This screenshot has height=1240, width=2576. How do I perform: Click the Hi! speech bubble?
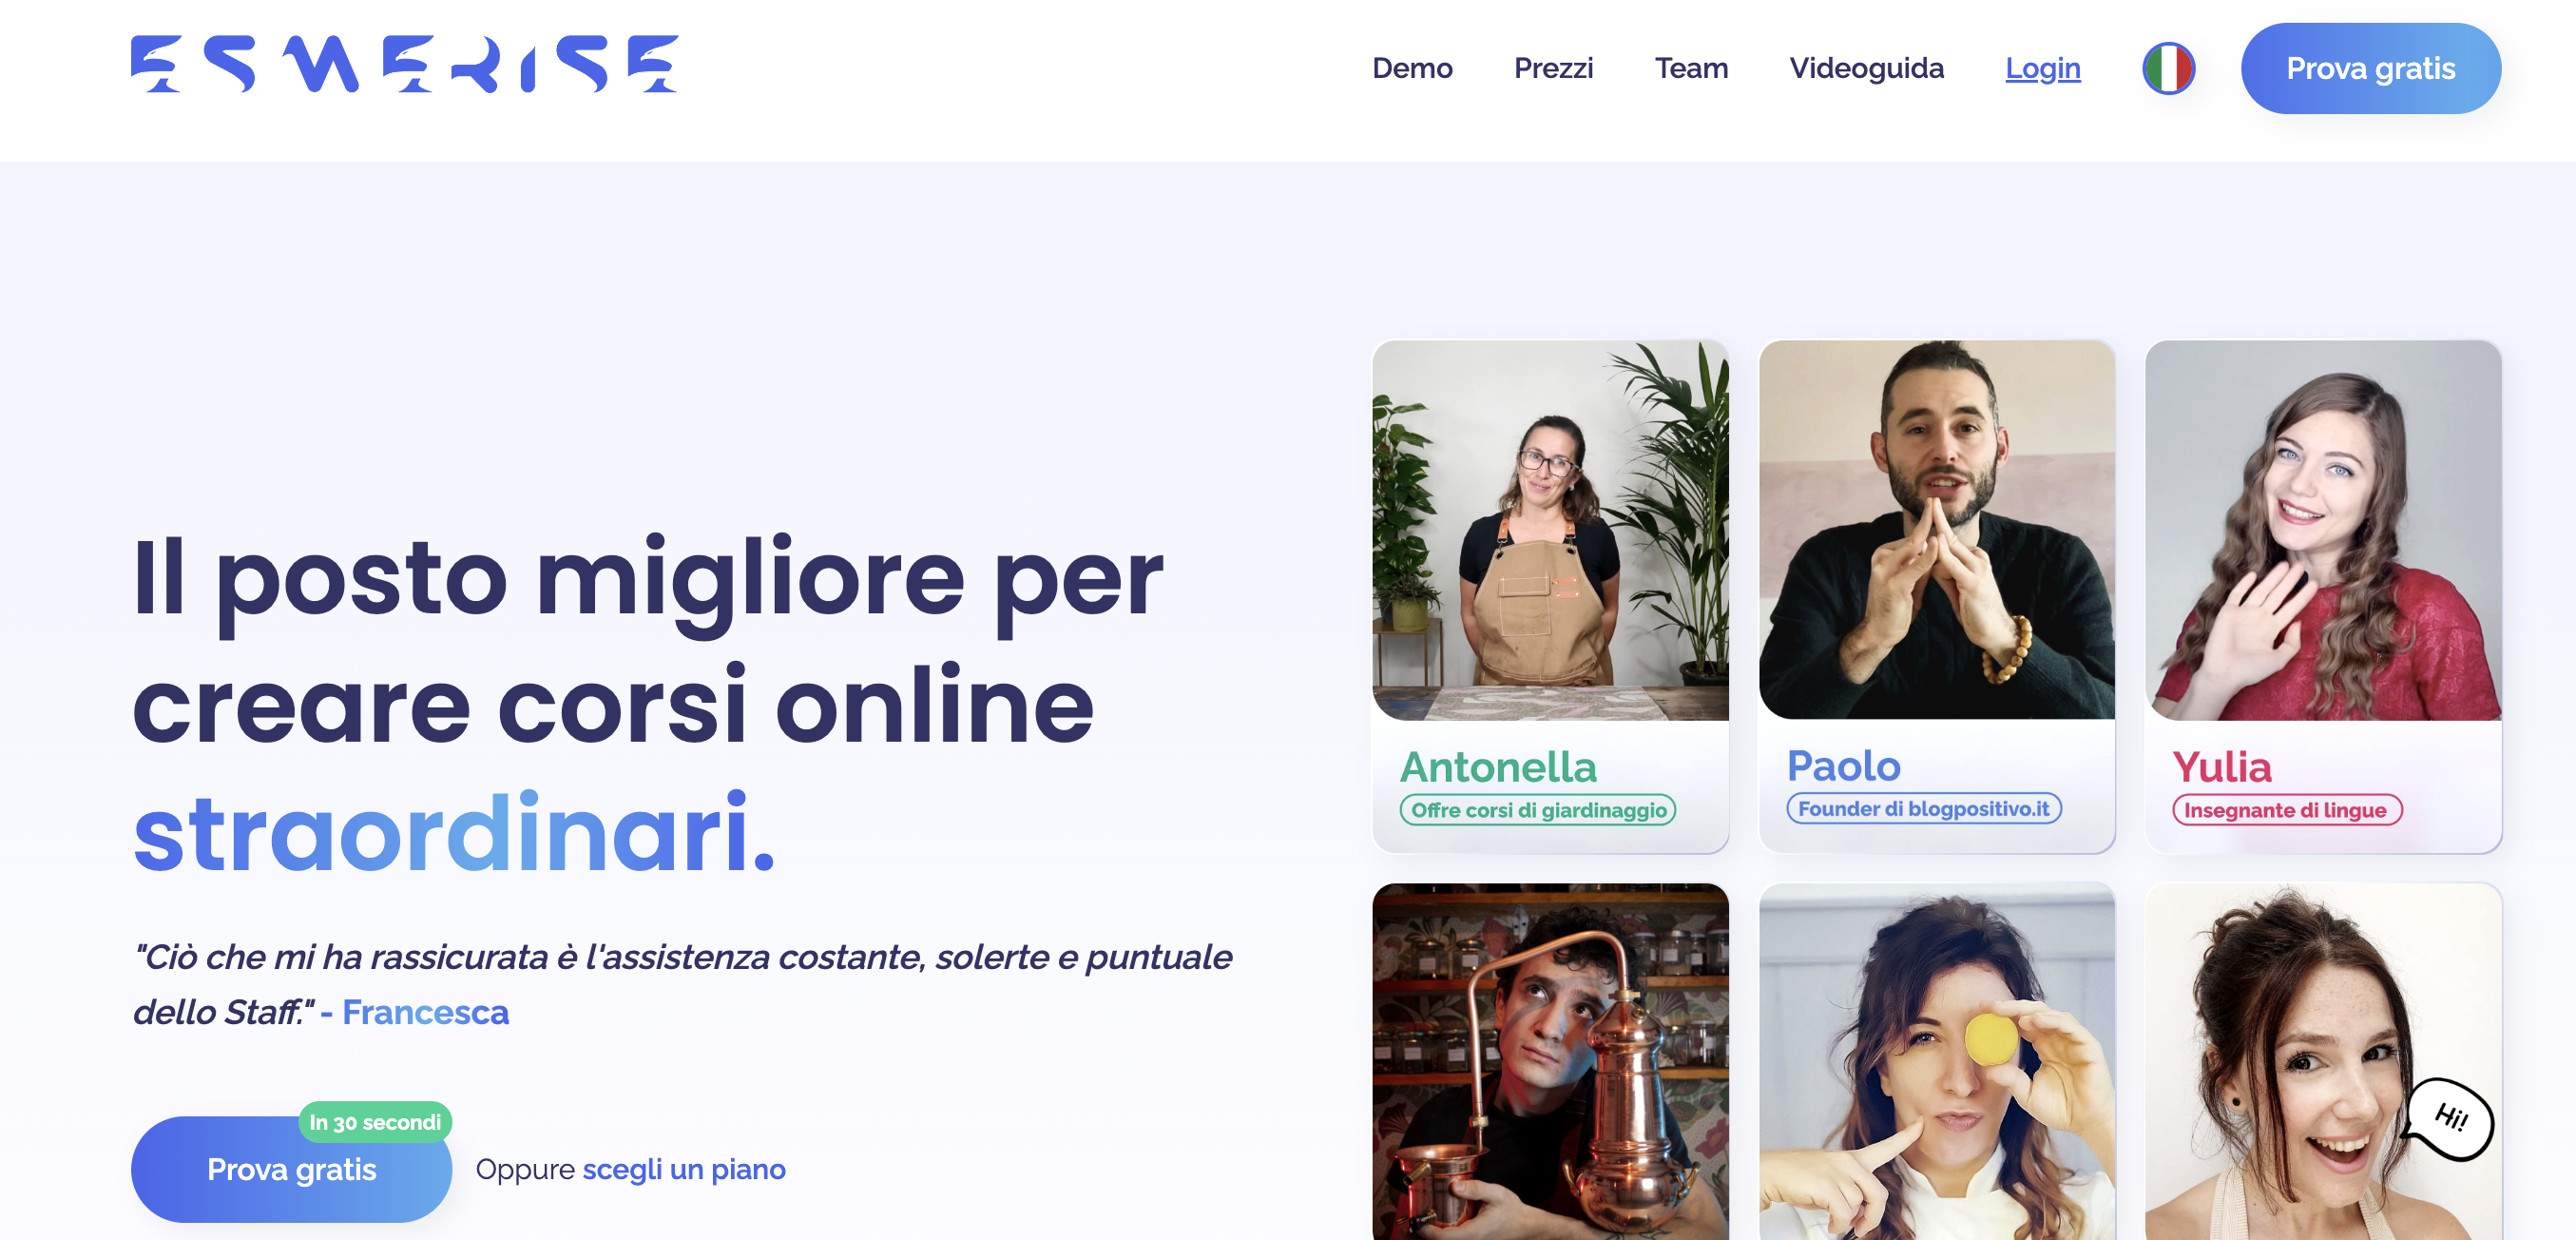coord(2449,1119)
